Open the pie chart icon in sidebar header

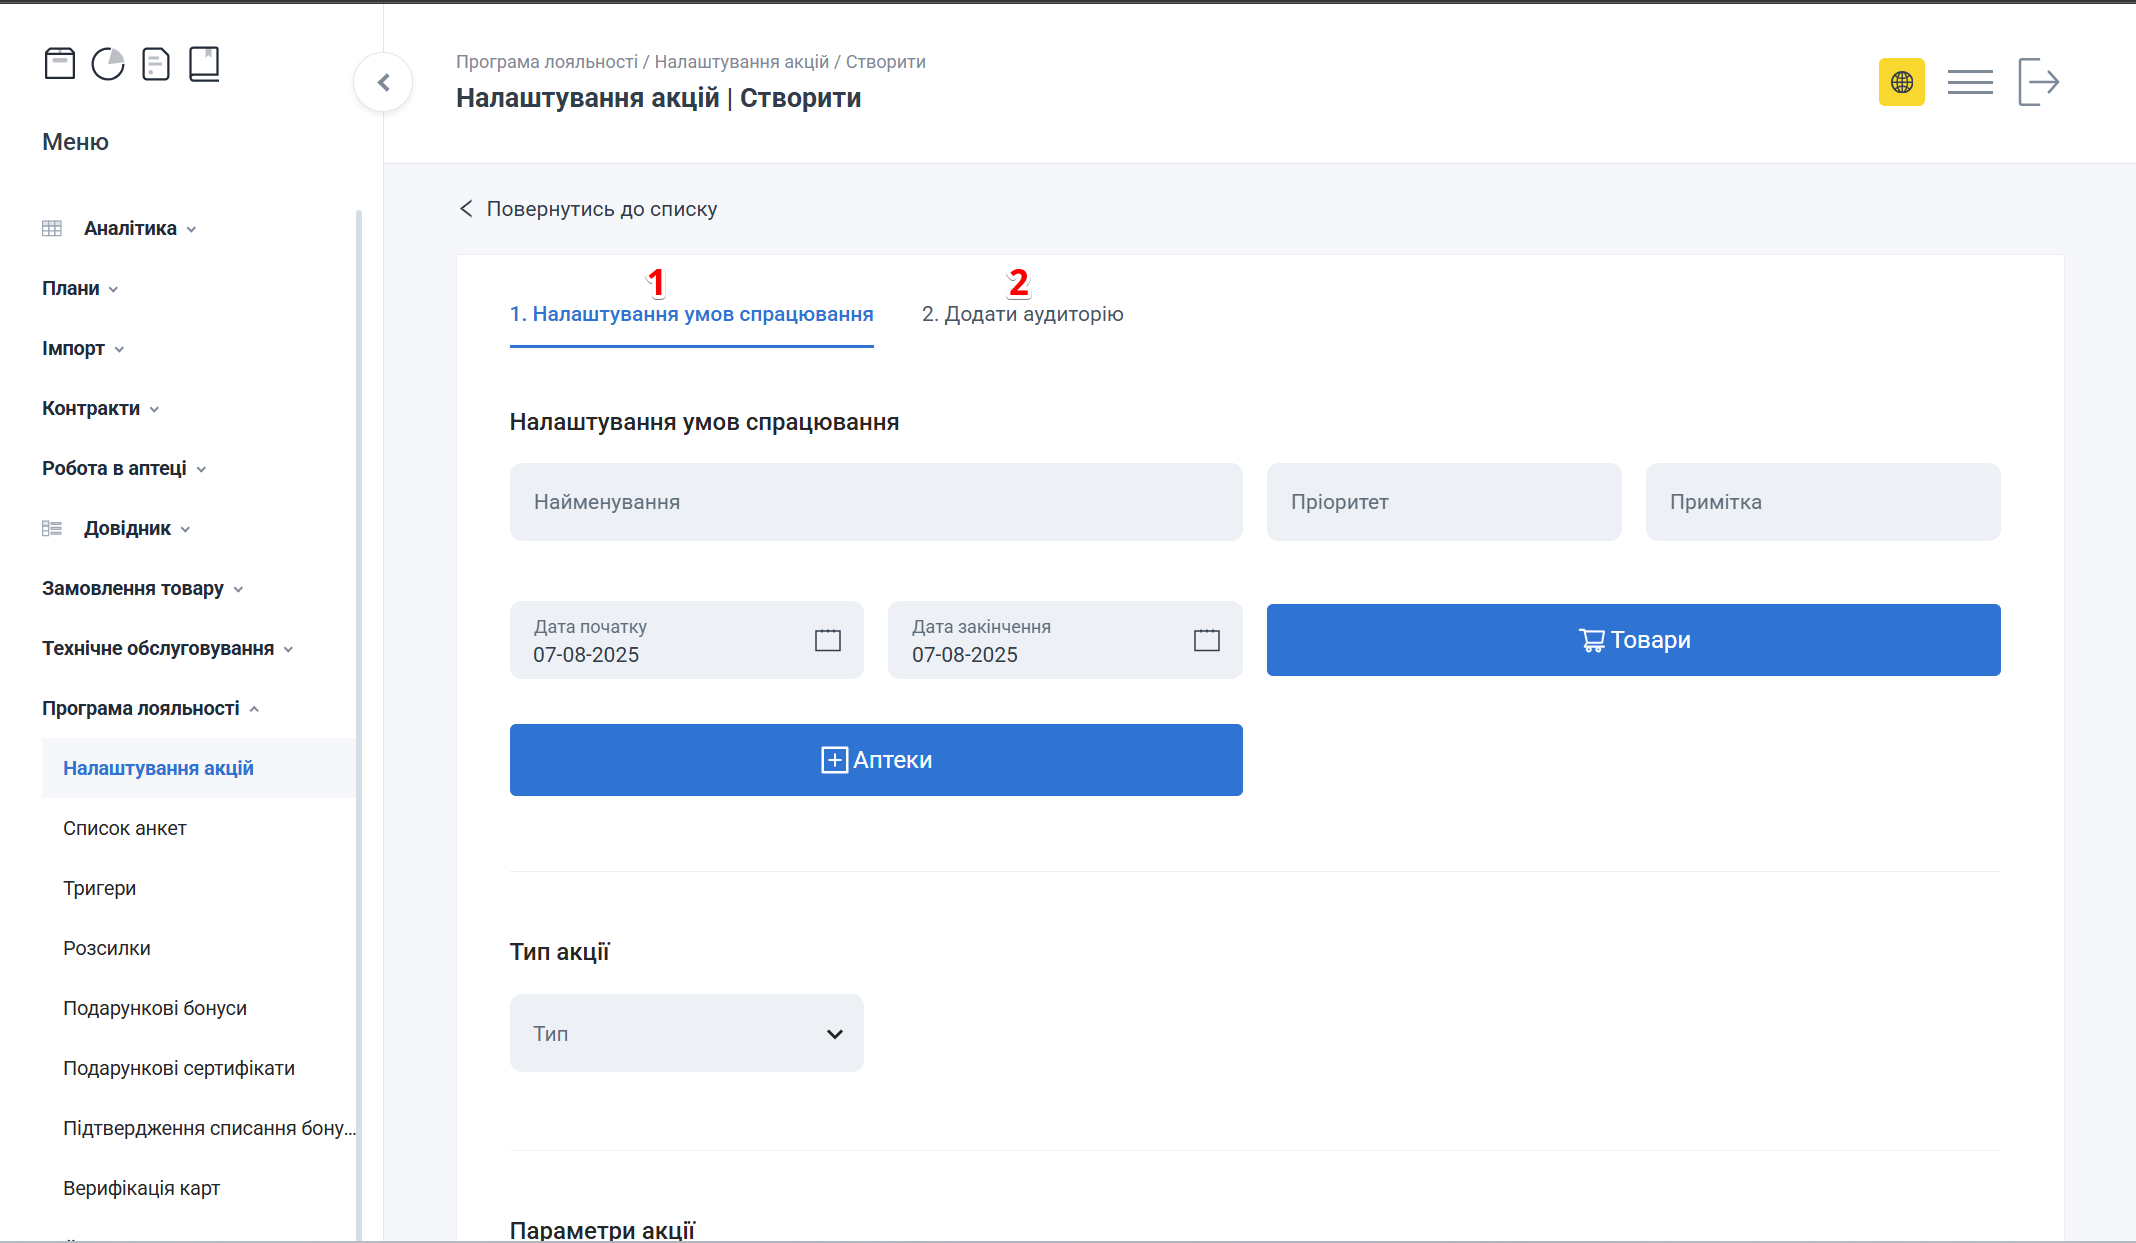tap(108, 63)
